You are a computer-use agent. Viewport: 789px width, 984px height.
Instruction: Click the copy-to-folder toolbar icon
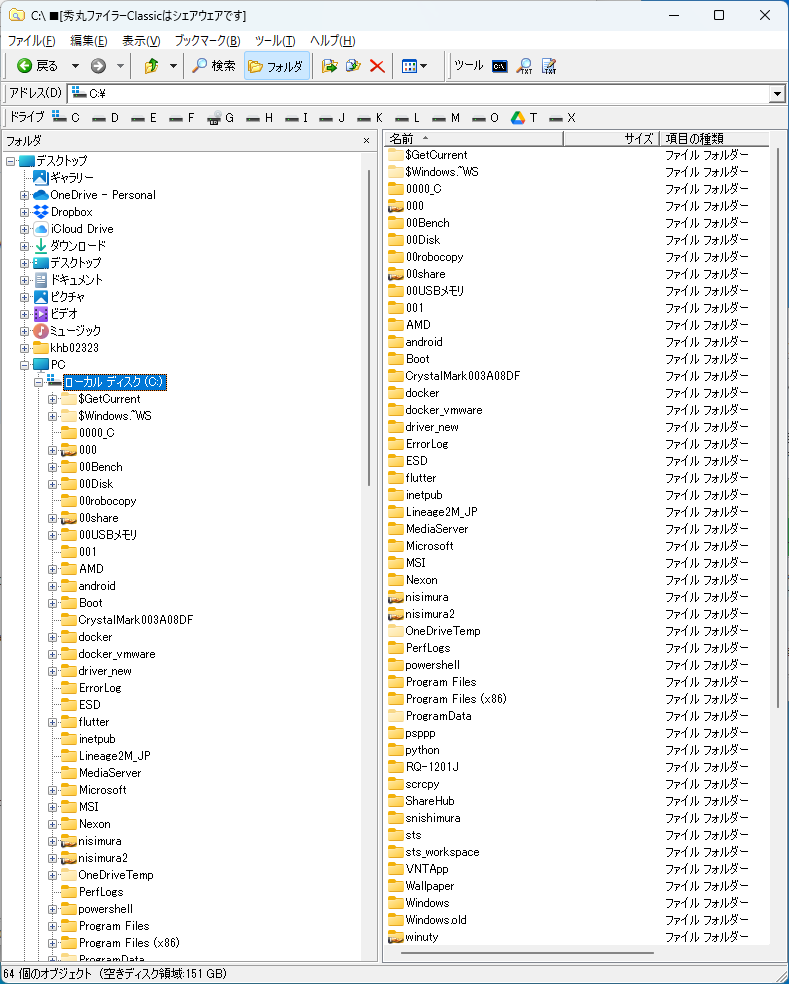[x=353, y=66]
